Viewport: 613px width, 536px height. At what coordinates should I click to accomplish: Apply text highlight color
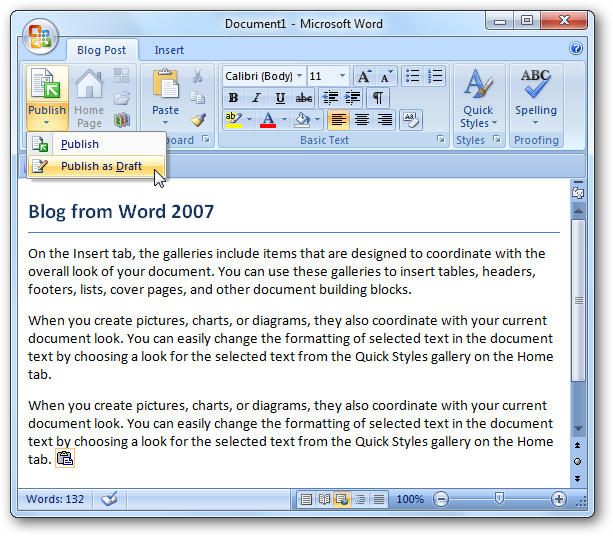[234, 120]
